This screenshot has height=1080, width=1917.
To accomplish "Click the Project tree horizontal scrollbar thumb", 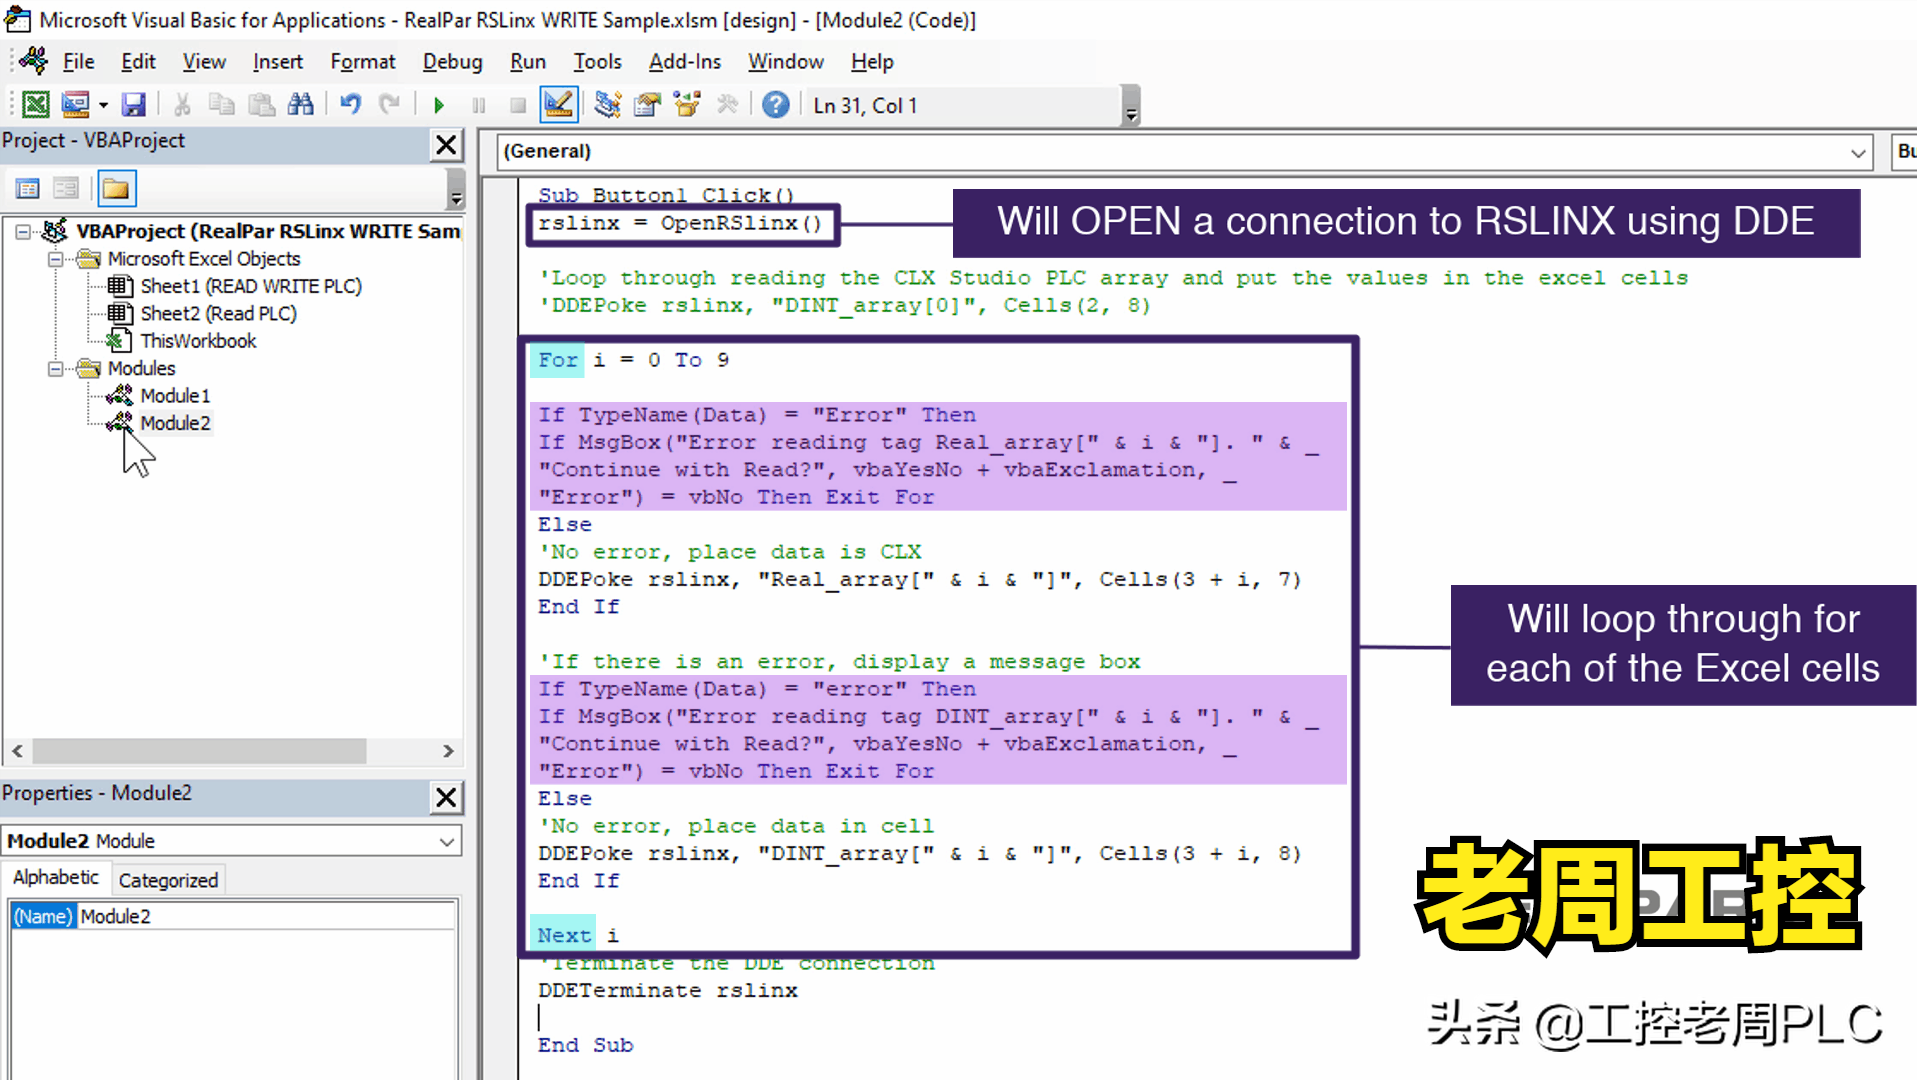I will tap(198, 751).
